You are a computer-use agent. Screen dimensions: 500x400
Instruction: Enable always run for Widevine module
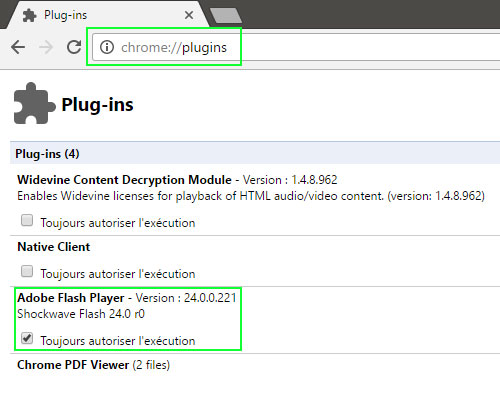point(27,220)
